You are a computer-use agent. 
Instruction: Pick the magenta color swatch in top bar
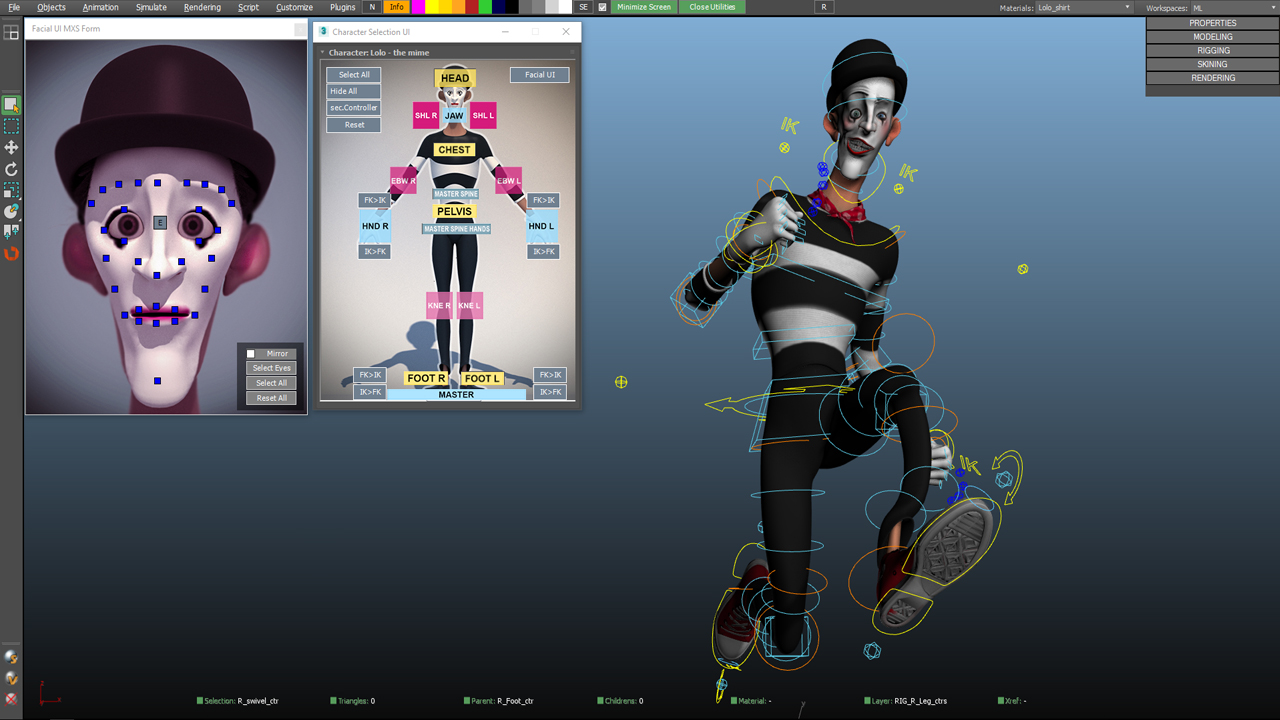point(418,7)
